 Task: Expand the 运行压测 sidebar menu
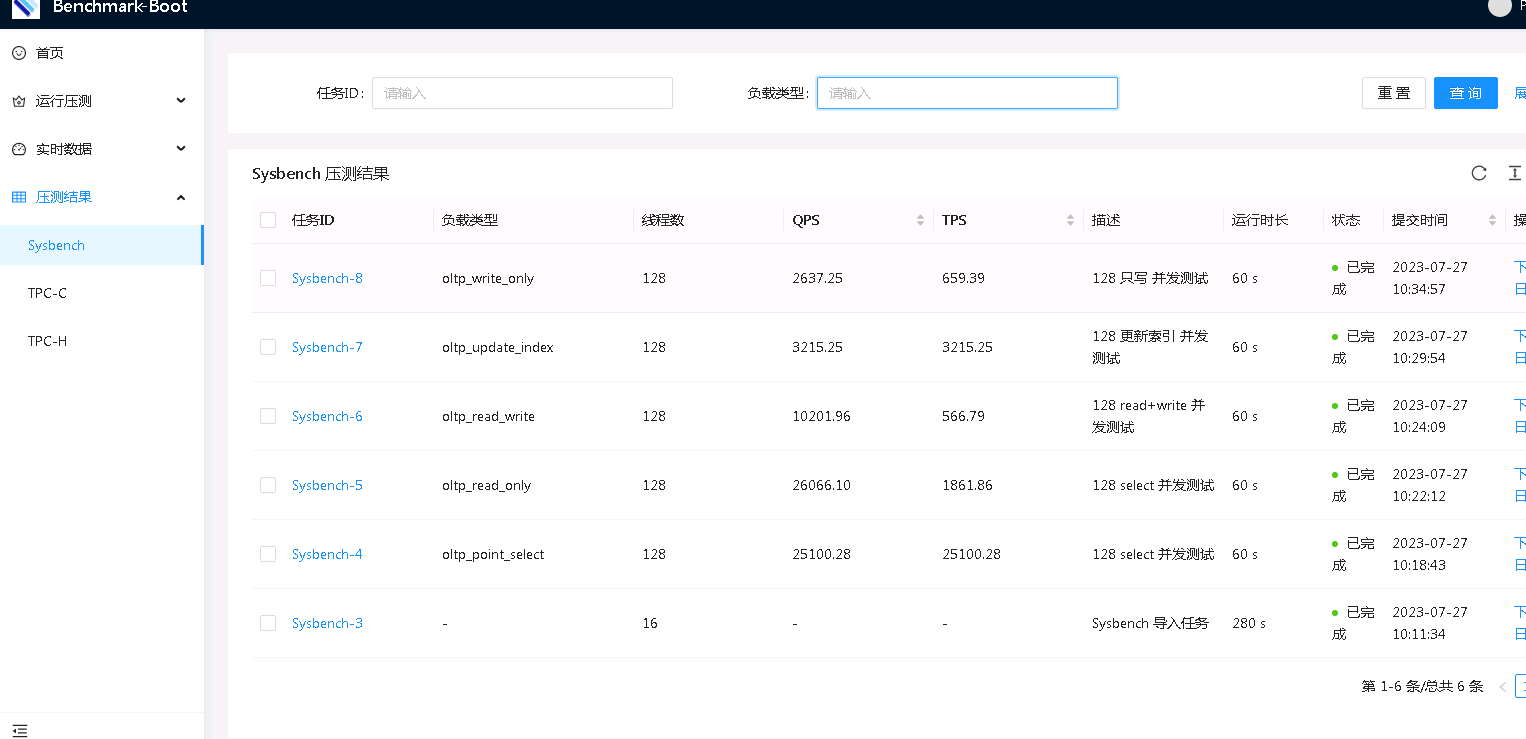click(x=100, y=101)
